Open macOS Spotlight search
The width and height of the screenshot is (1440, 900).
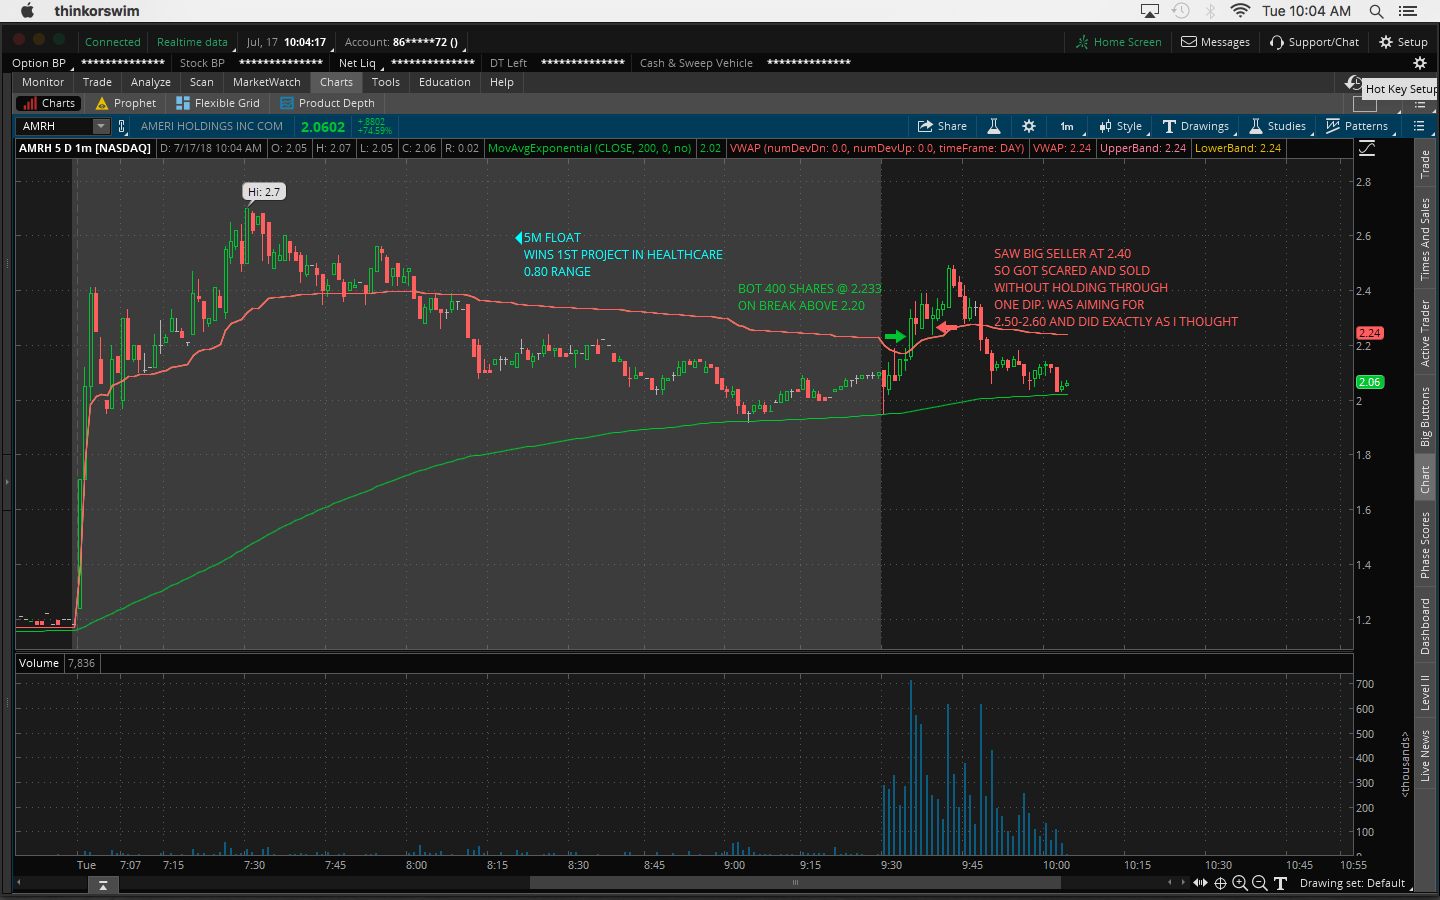pyautogui.click(x=1376, y=11)
